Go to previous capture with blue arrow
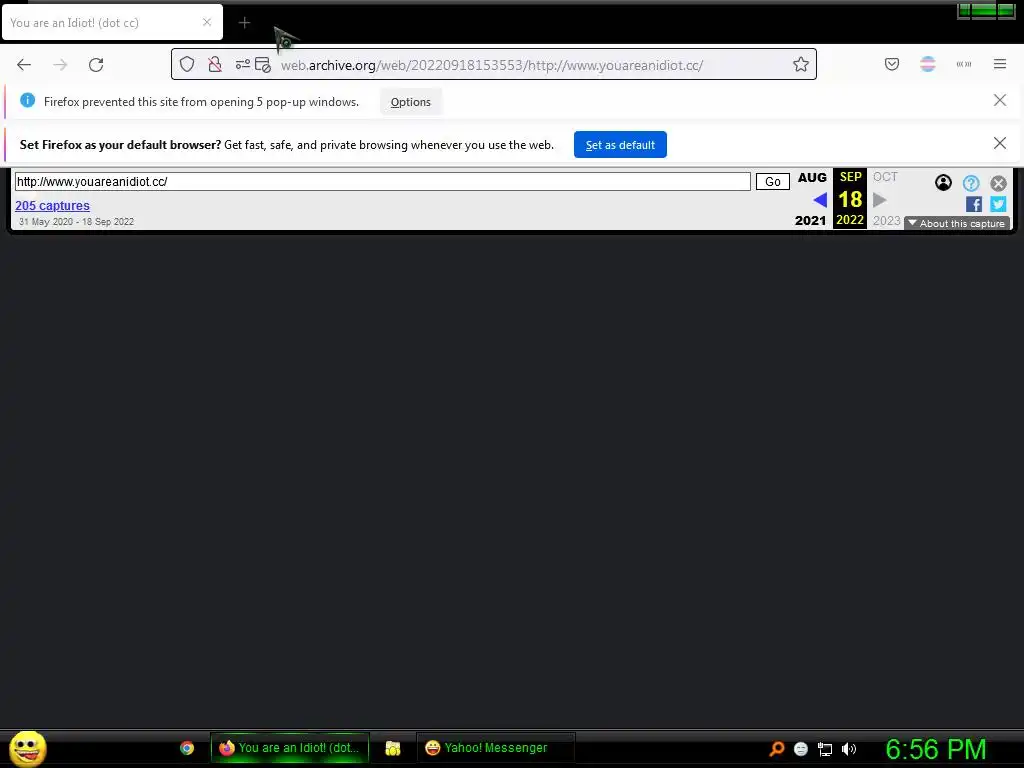Image resolution: width=1024 pixels, height=768 pixels. click(820, 200)
